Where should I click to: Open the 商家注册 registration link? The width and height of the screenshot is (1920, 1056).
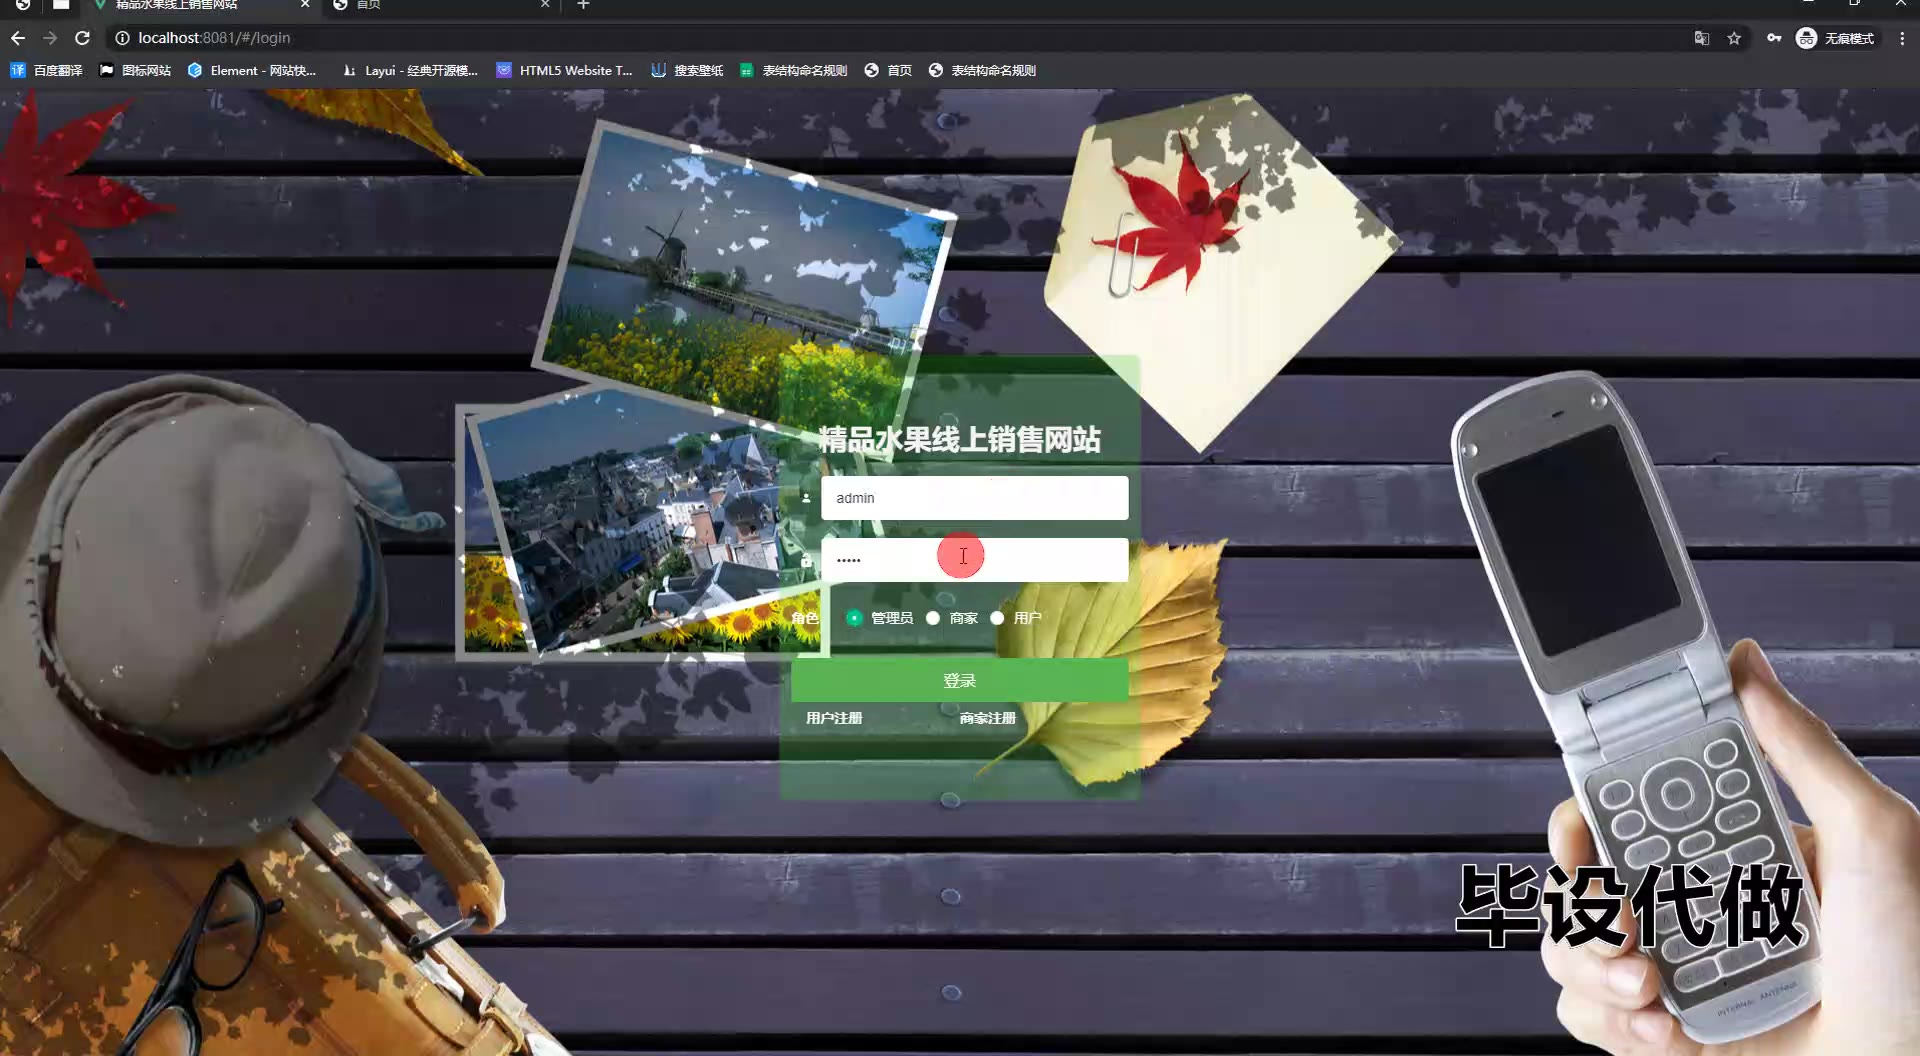pos(988,718)
